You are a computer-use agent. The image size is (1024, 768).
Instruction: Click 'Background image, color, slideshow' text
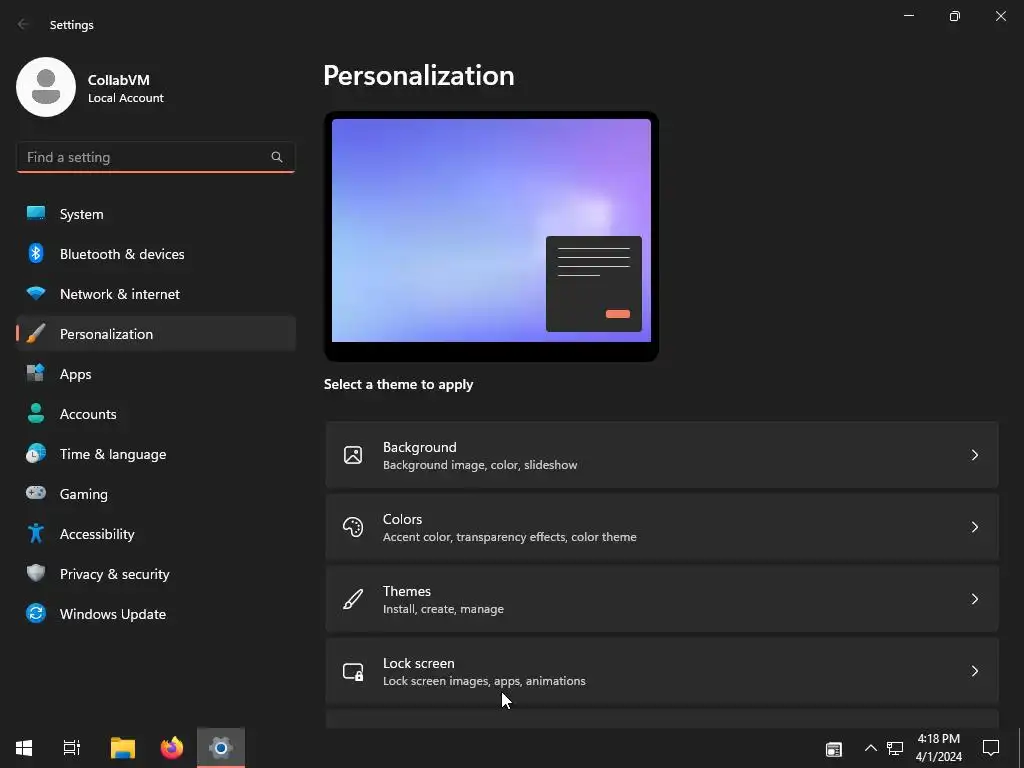(x=480, y=465)
